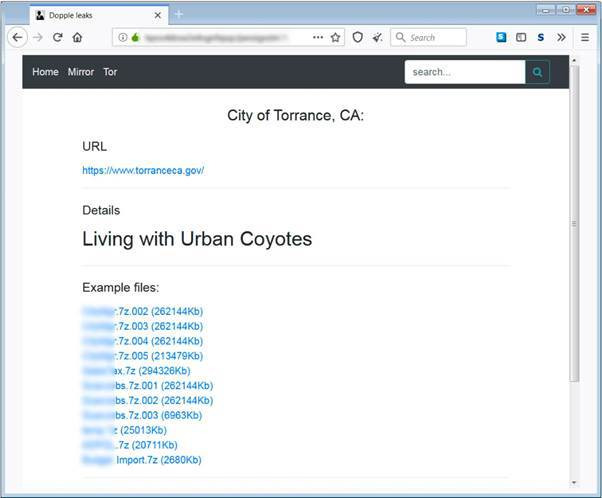Click the Example files: label
The height and width of the screenshot is (498, 602).
(121, 288)
